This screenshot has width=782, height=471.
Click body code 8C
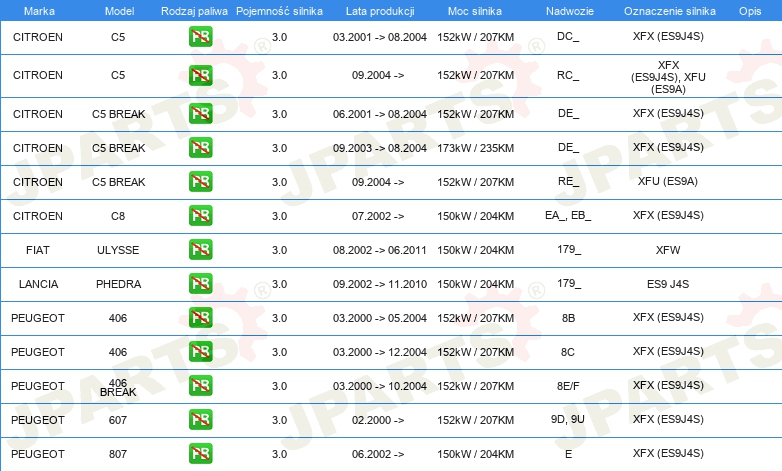pyautogui.click(x=568, y=352)
